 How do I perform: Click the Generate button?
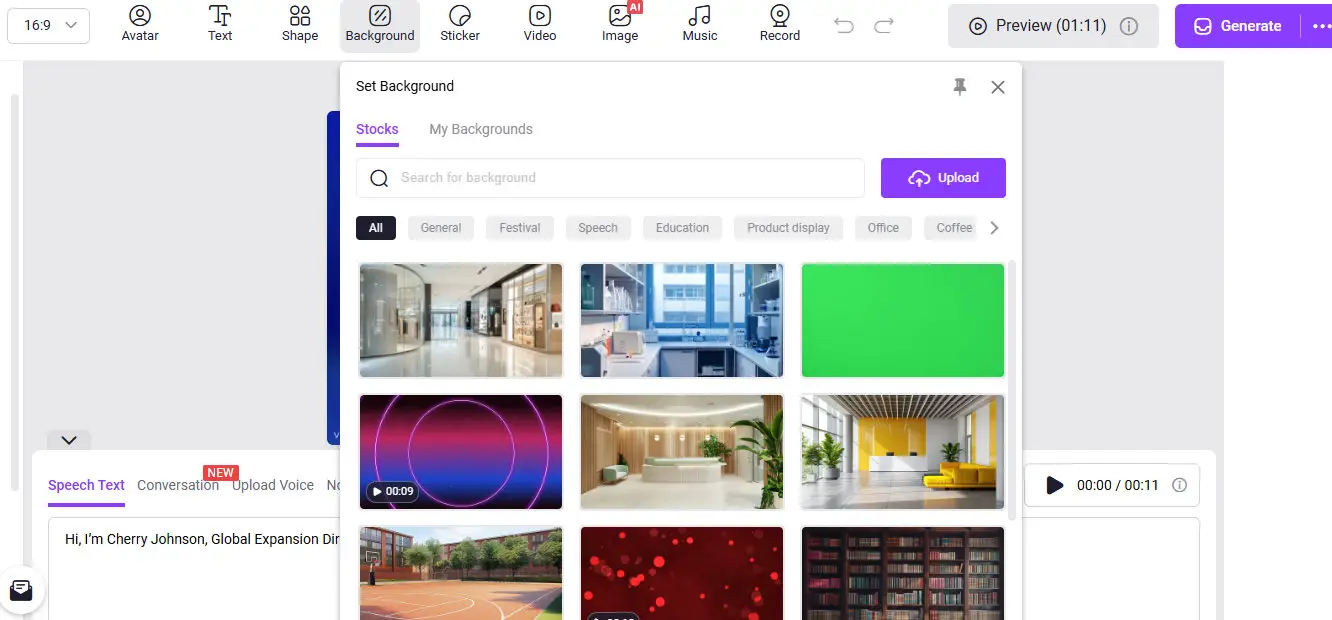[x=1239, y=26]
